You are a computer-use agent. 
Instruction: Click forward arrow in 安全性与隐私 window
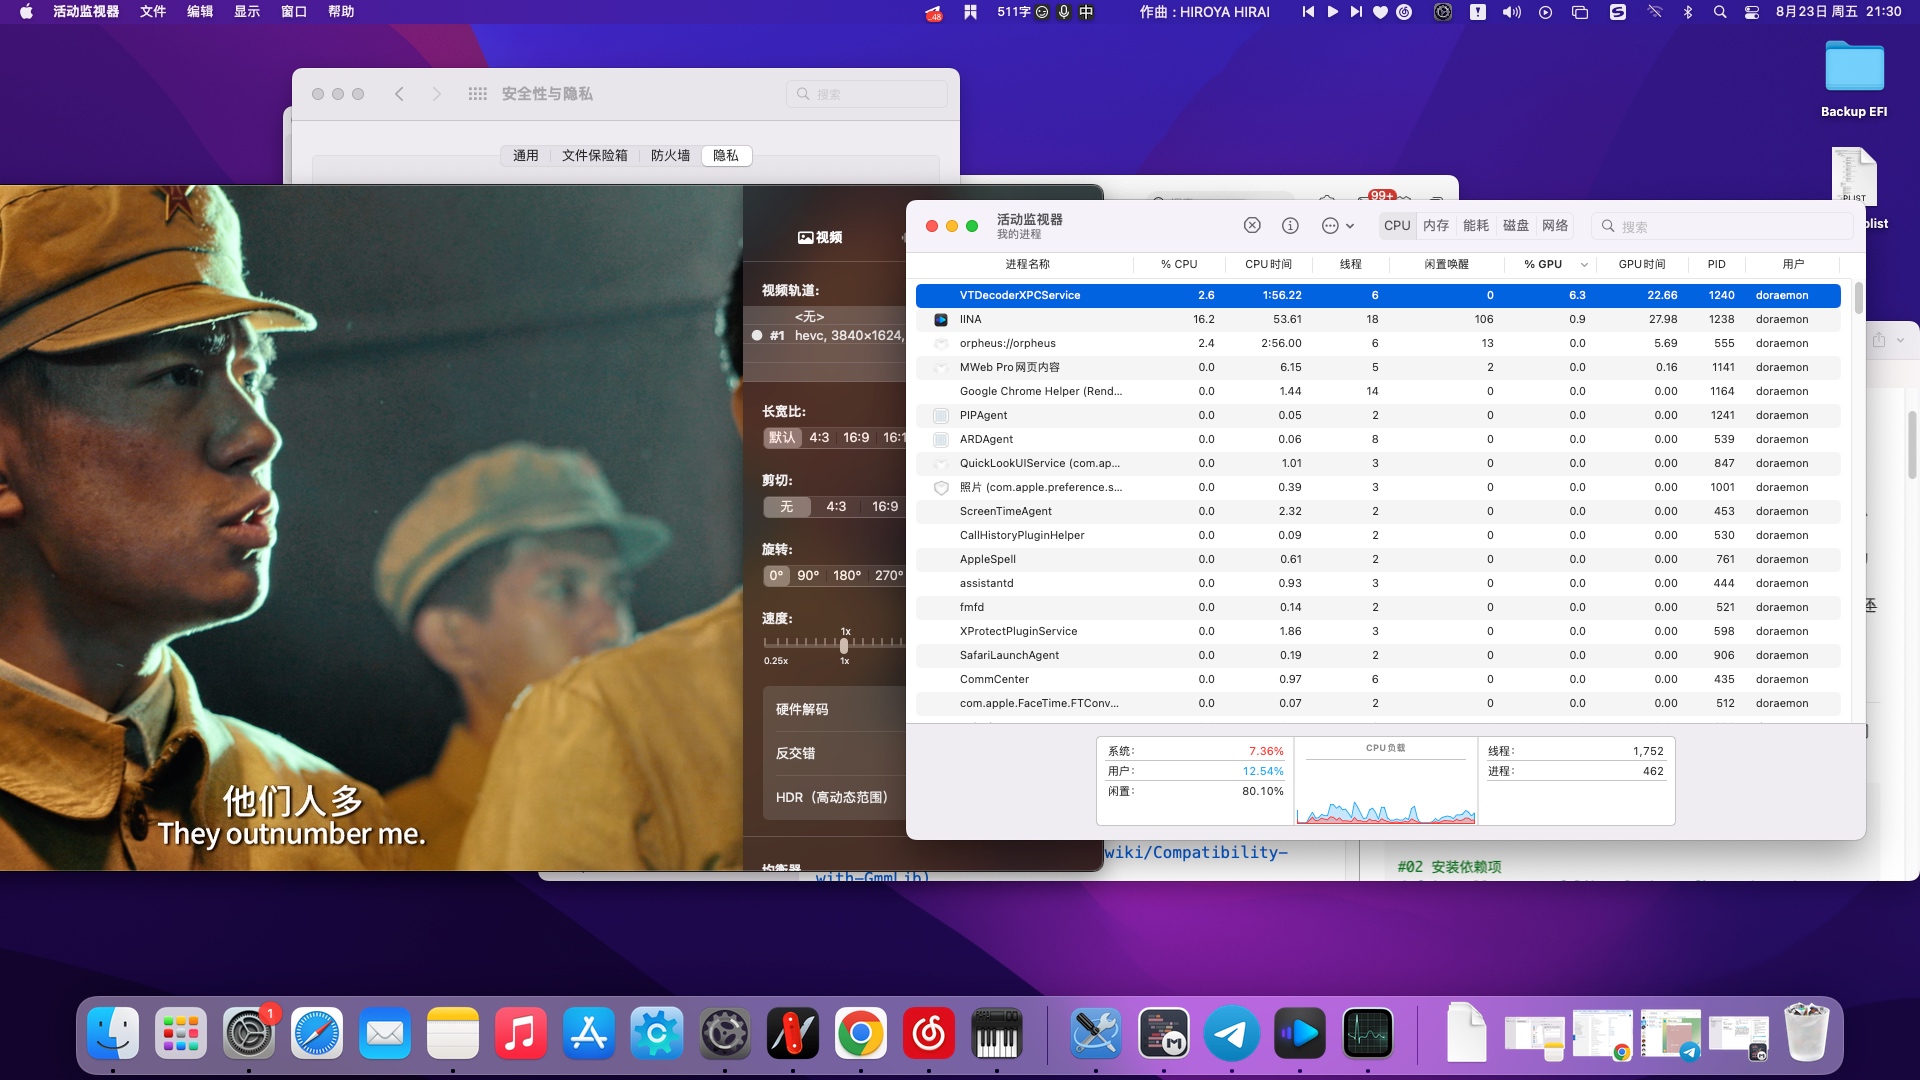[436, 94]
